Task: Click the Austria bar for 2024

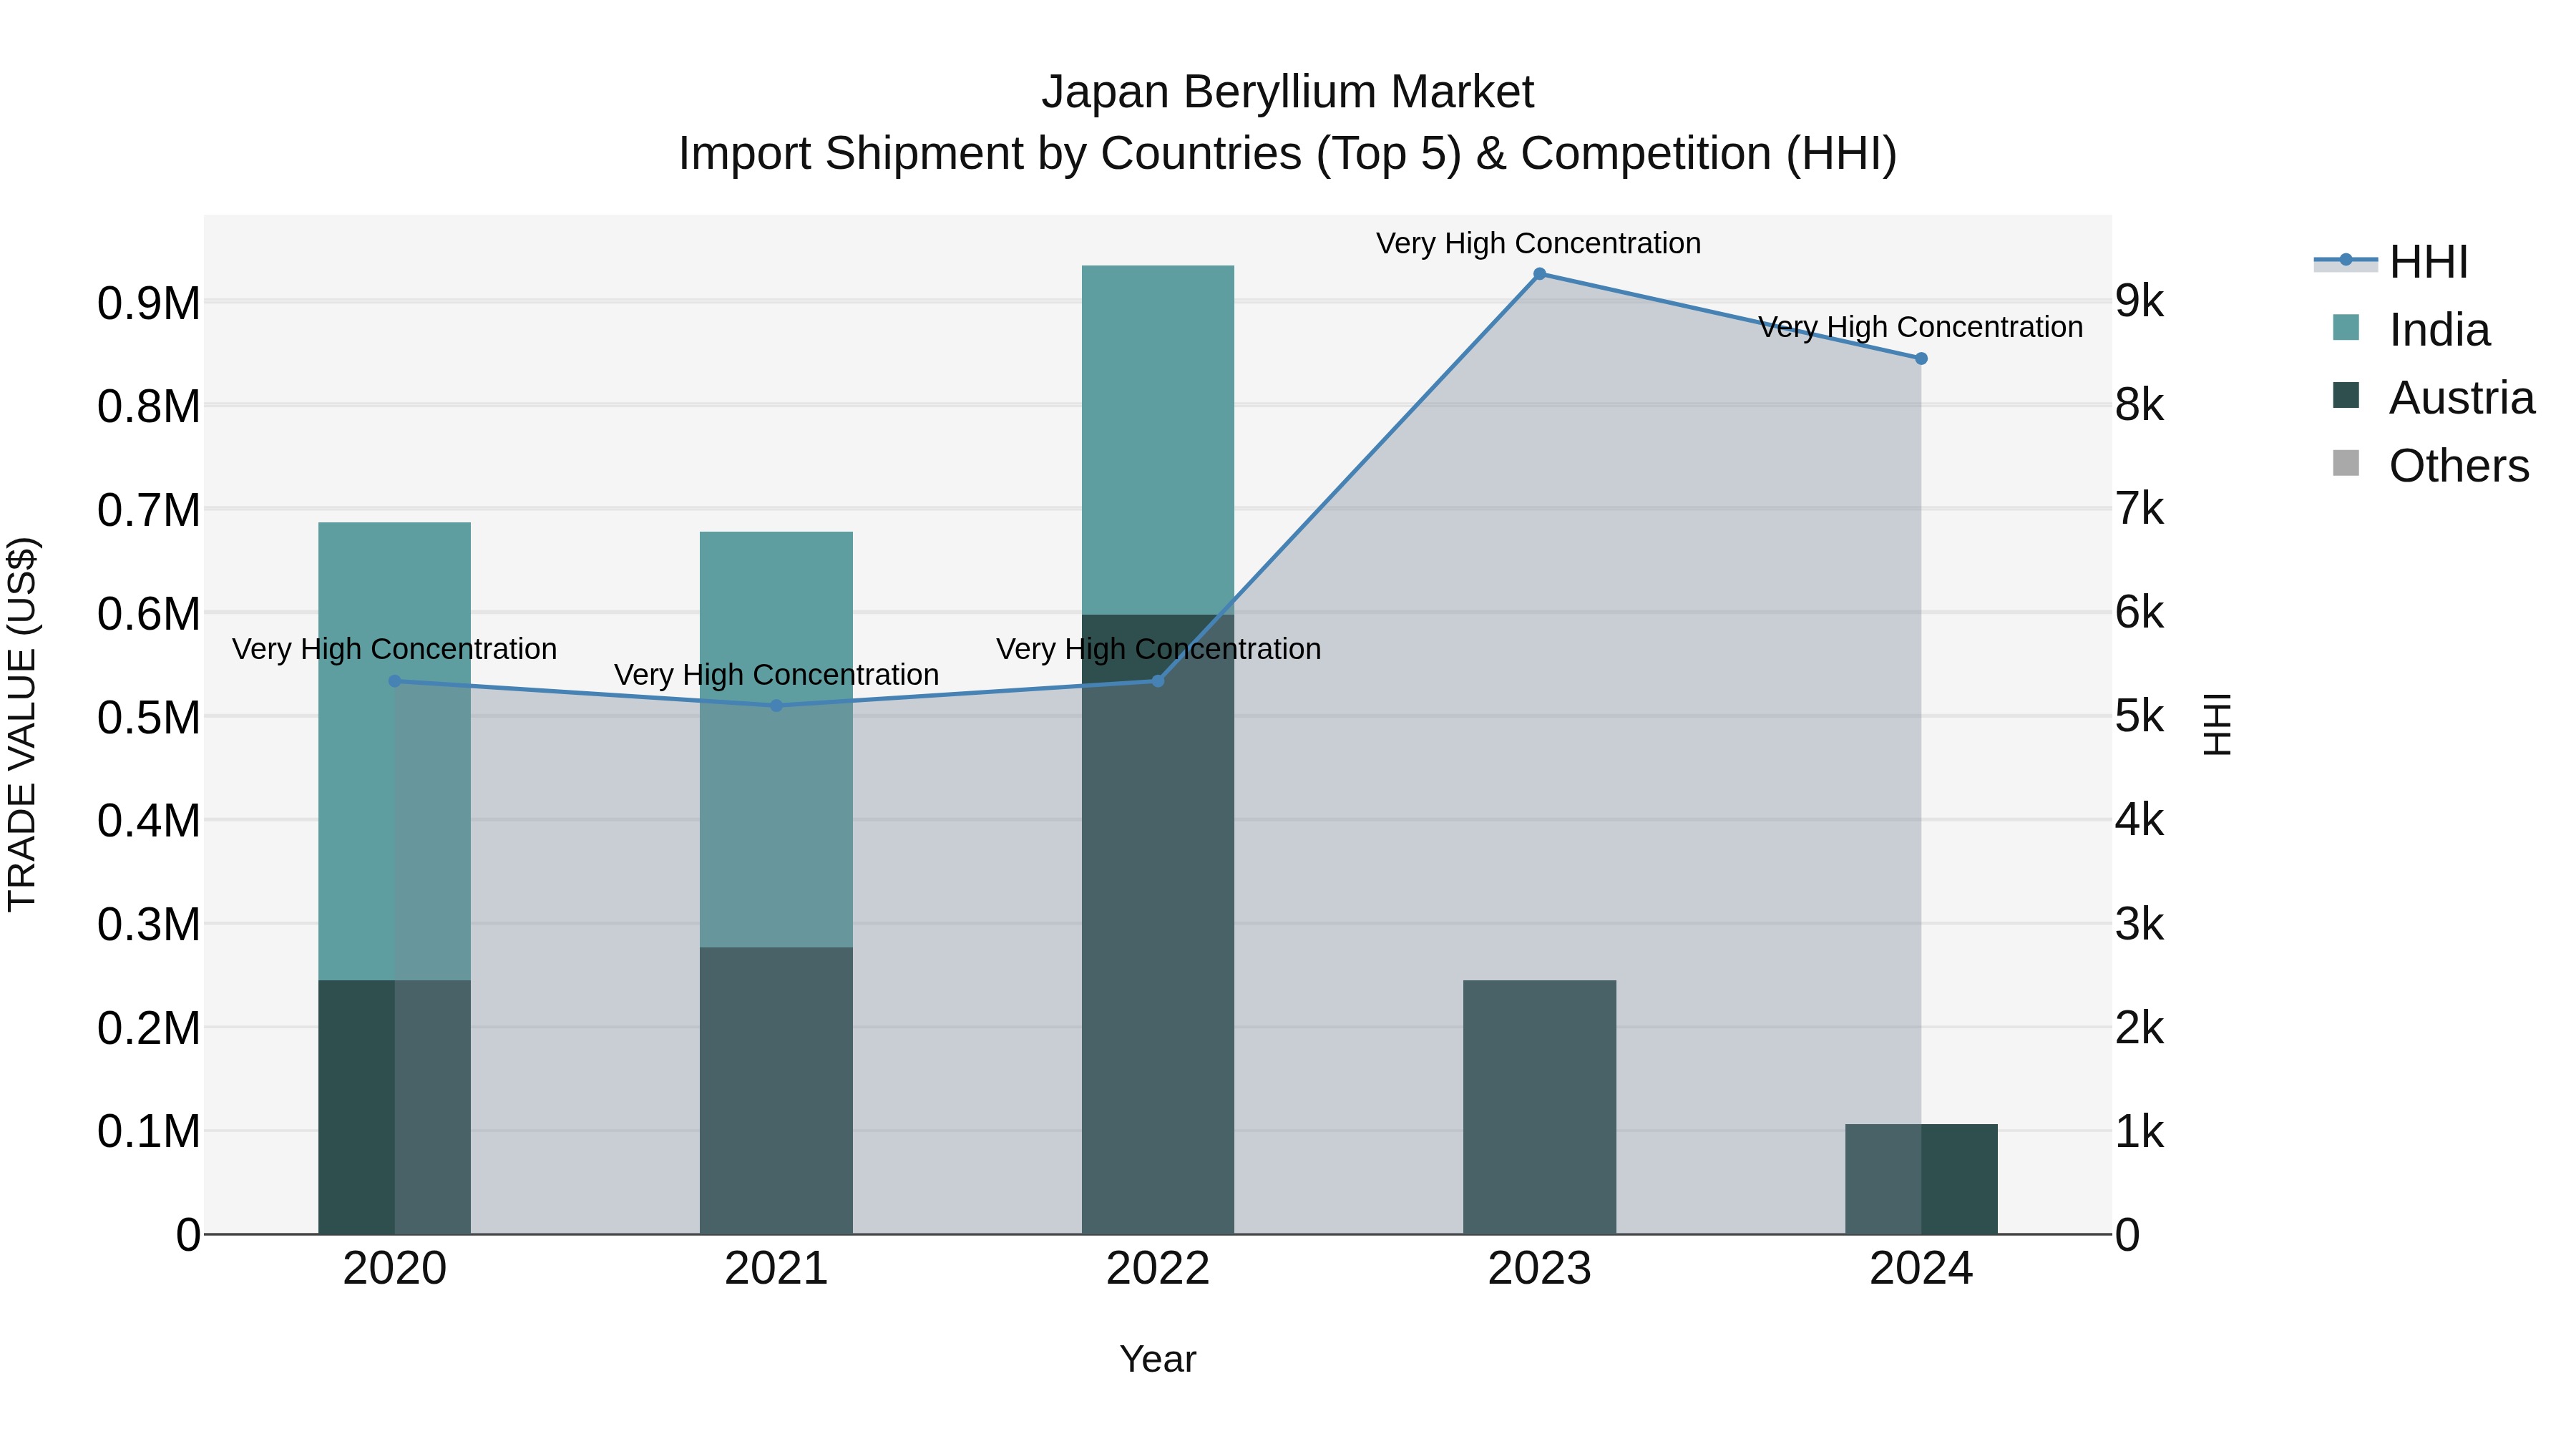Action: point(1921,1179)
